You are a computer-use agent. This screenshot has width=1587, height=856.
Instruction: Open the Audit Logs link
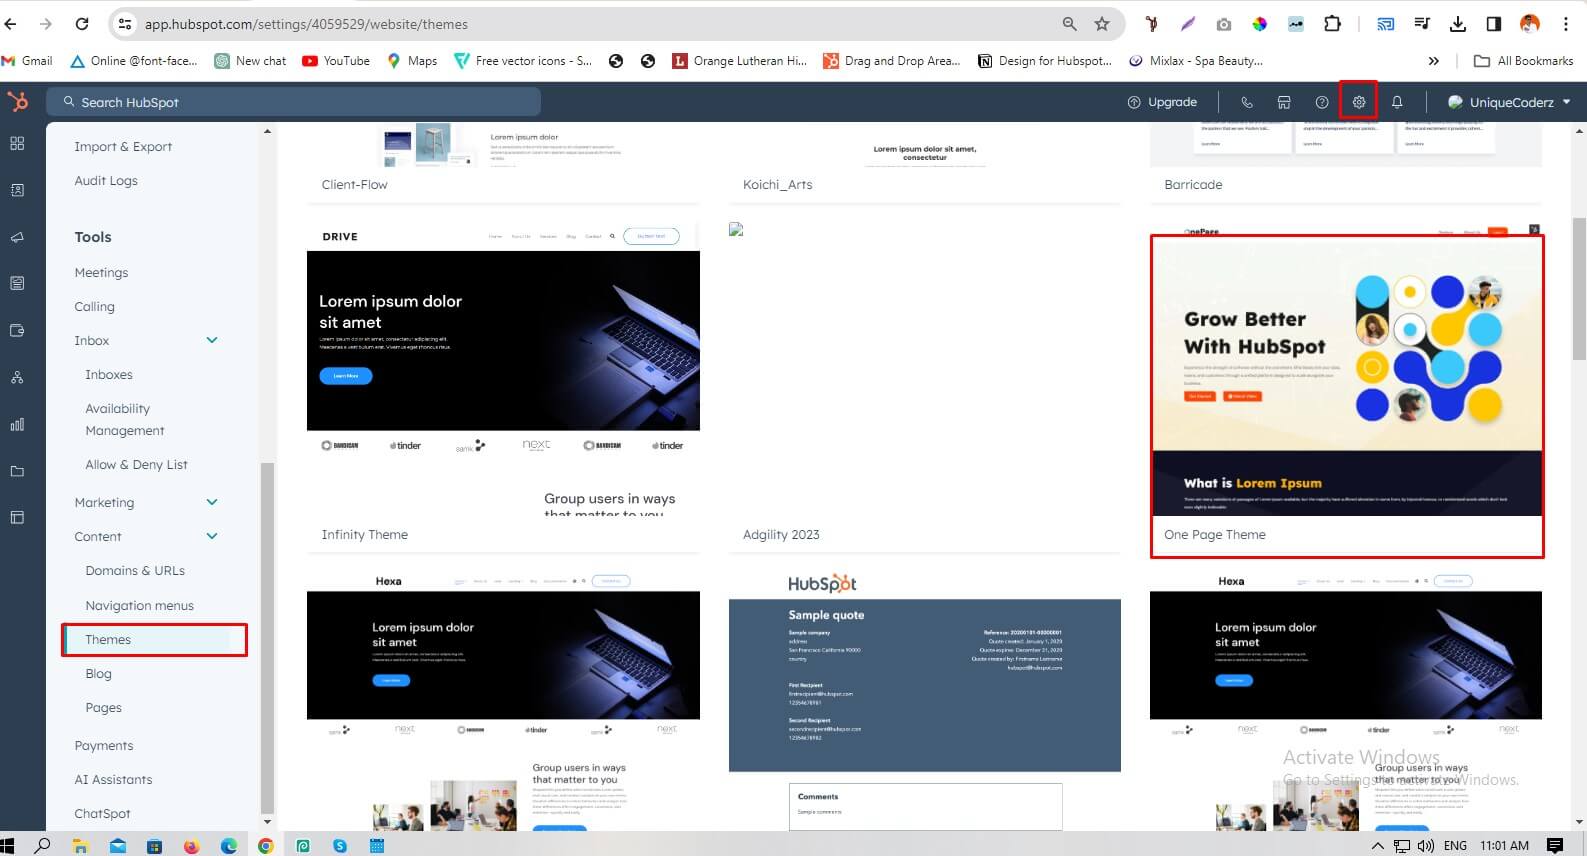[106, 181]
